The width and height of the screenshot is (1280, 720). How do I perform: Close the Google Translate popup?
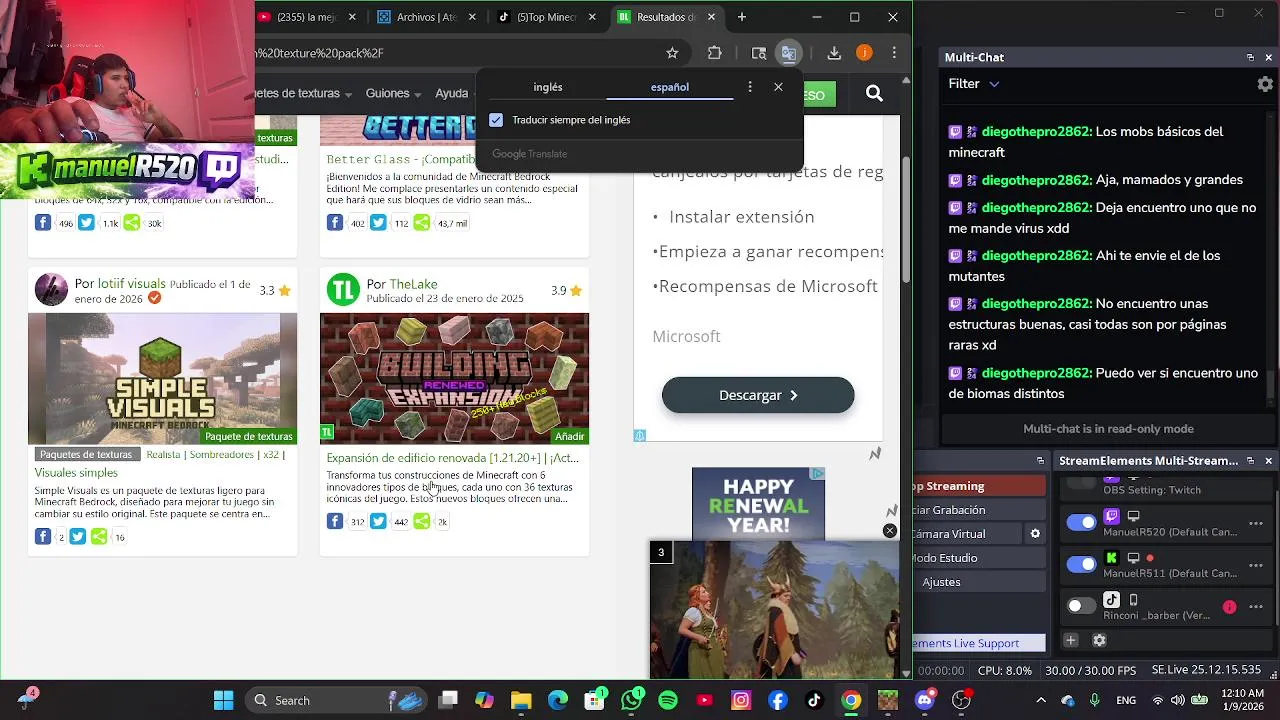tap(778, 87)
